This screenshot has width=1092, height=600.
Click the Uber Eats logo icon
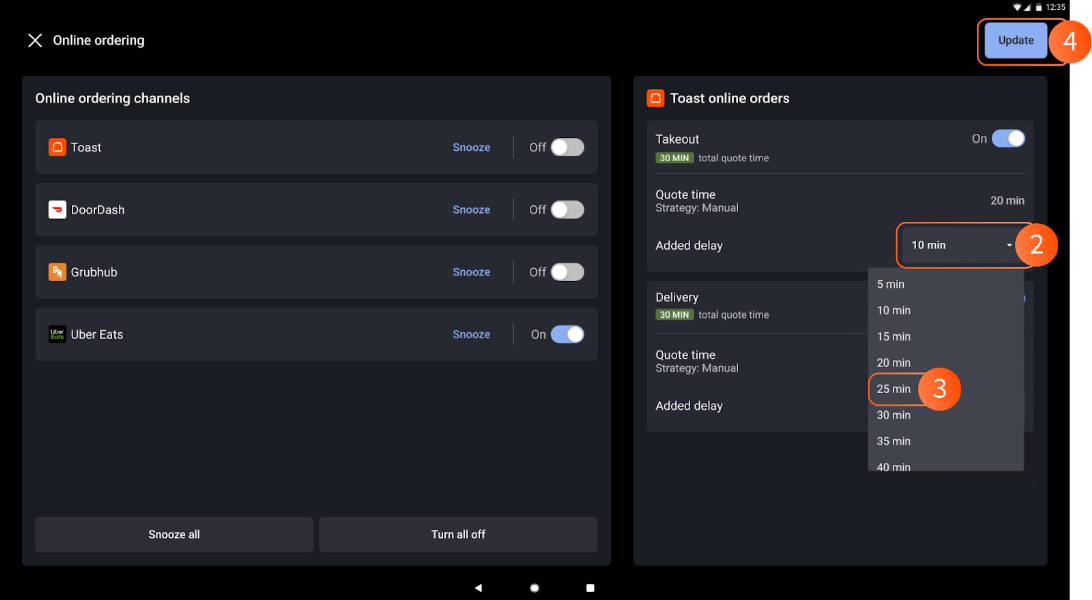[x=57, y=334]
